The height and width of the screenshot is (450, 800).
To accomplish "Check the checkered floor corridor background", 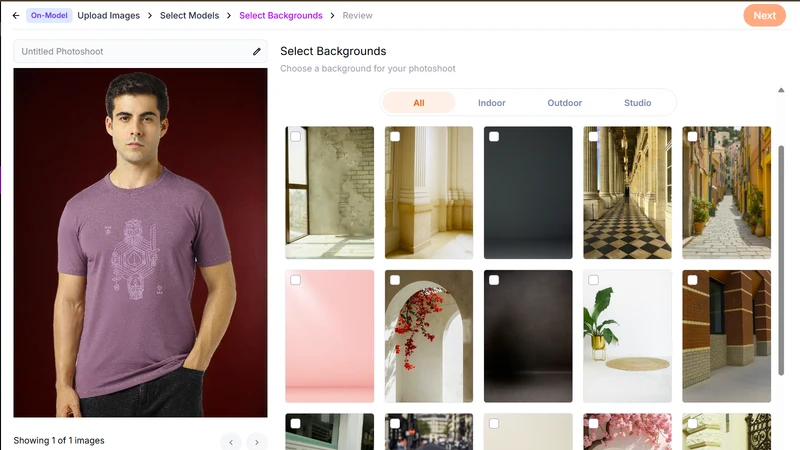I will tap(593, 137).
